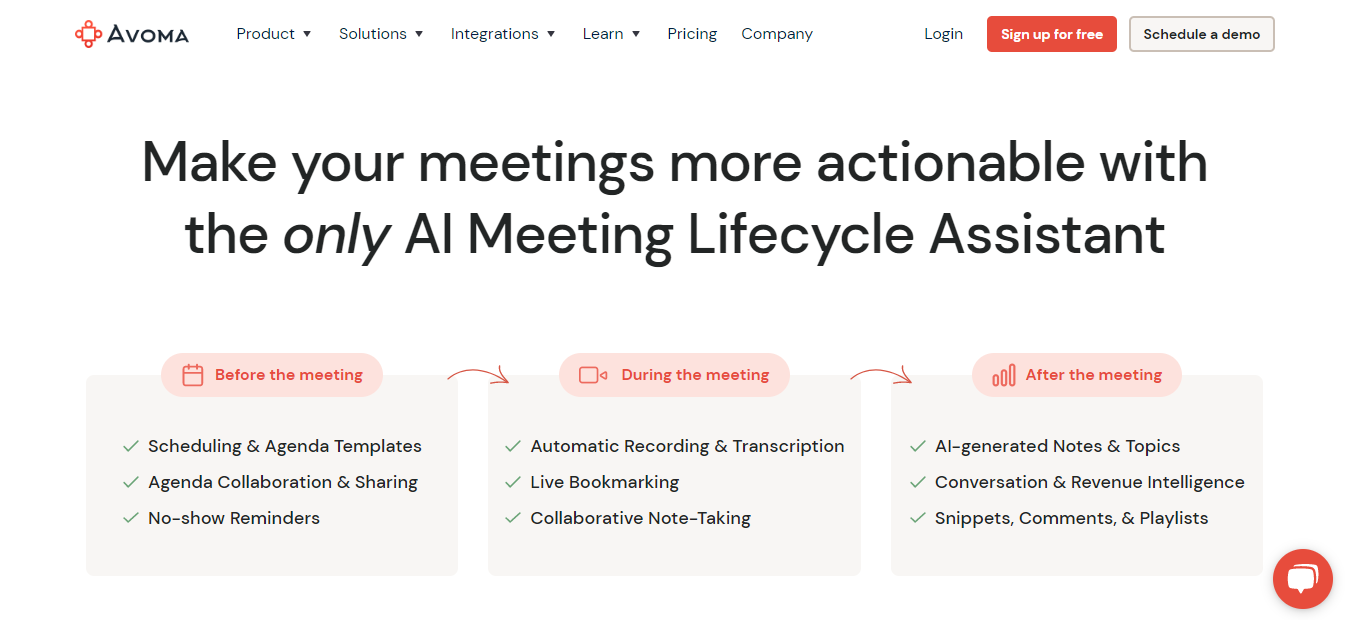Viewport: 1345px width, 620px height.
Task: Select the 'During the meeting' pill badge
Action: (x=674, y=375)
